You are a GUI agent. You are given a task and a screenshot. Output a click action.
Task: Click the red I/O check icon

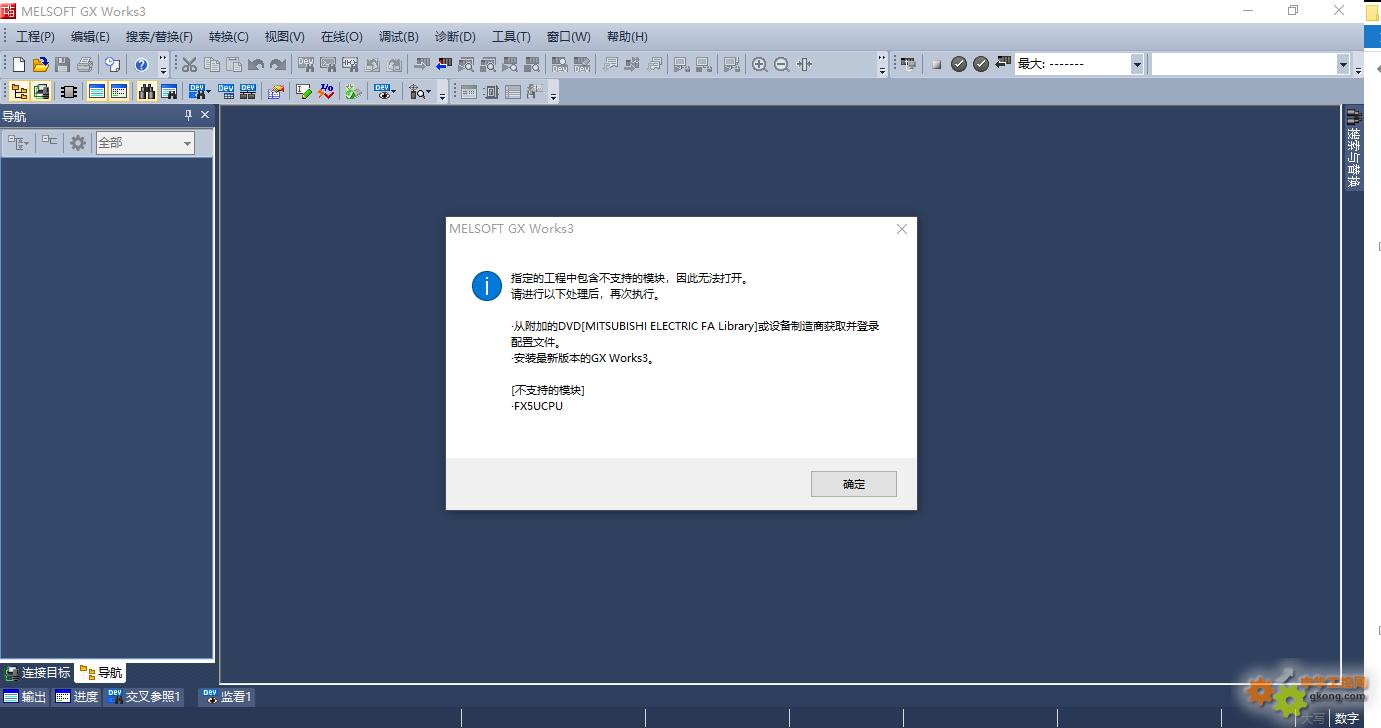(327, 91)
